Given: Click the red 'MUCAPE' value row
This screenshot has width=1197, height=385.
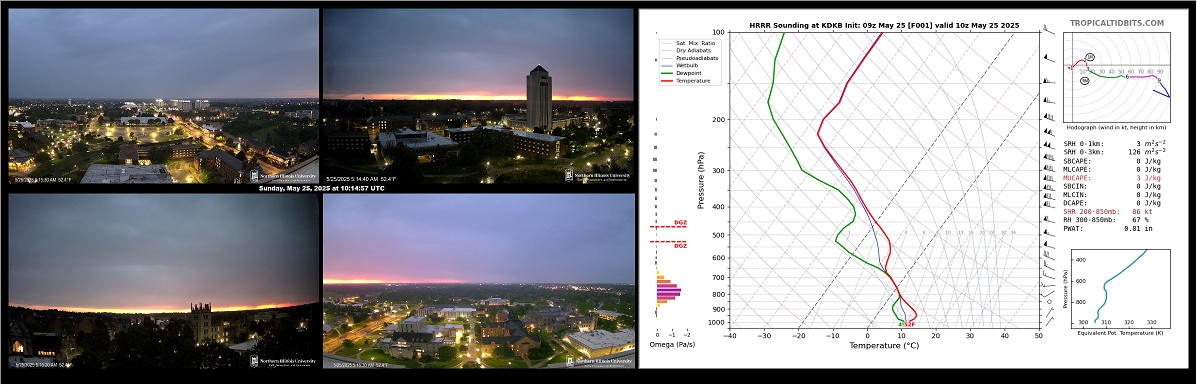Looking at the screenshot, I should (x=1112, y=178).
